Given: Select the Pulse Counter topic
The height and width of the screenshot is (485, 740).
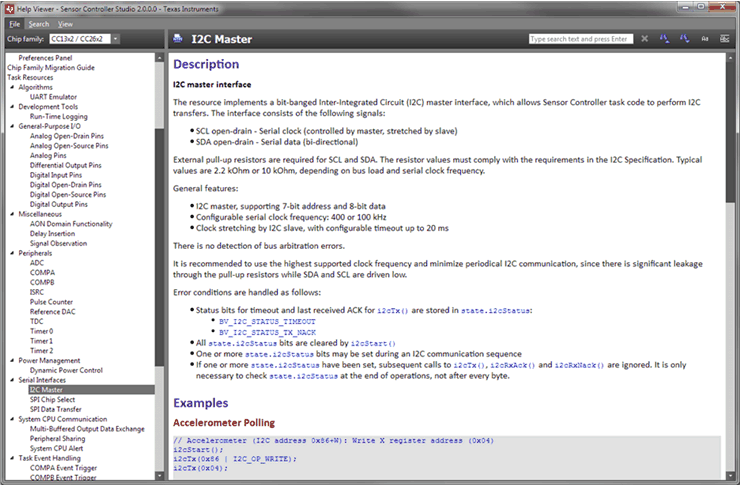Looking at the screenshot, I should tap(51, 302).
